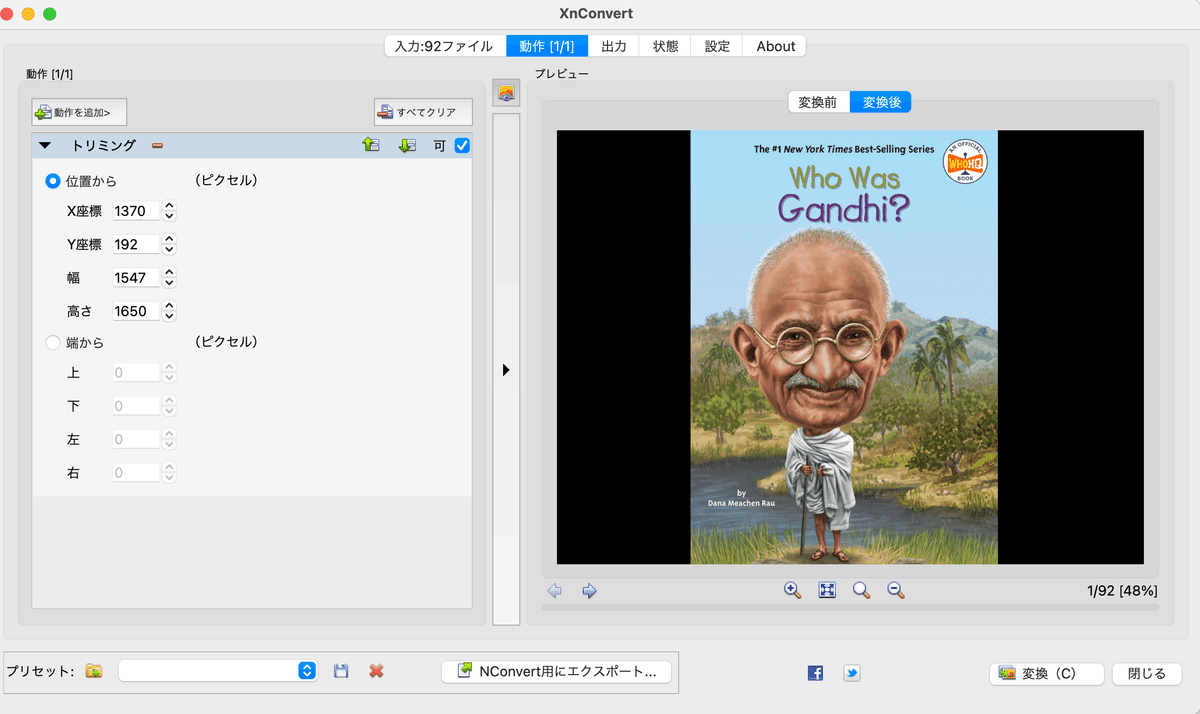Image resolution: width=1200 pixels, height=714 pixels.
Task: Switch to the 動作 [1/1] tab
Action: coord(547,46)
